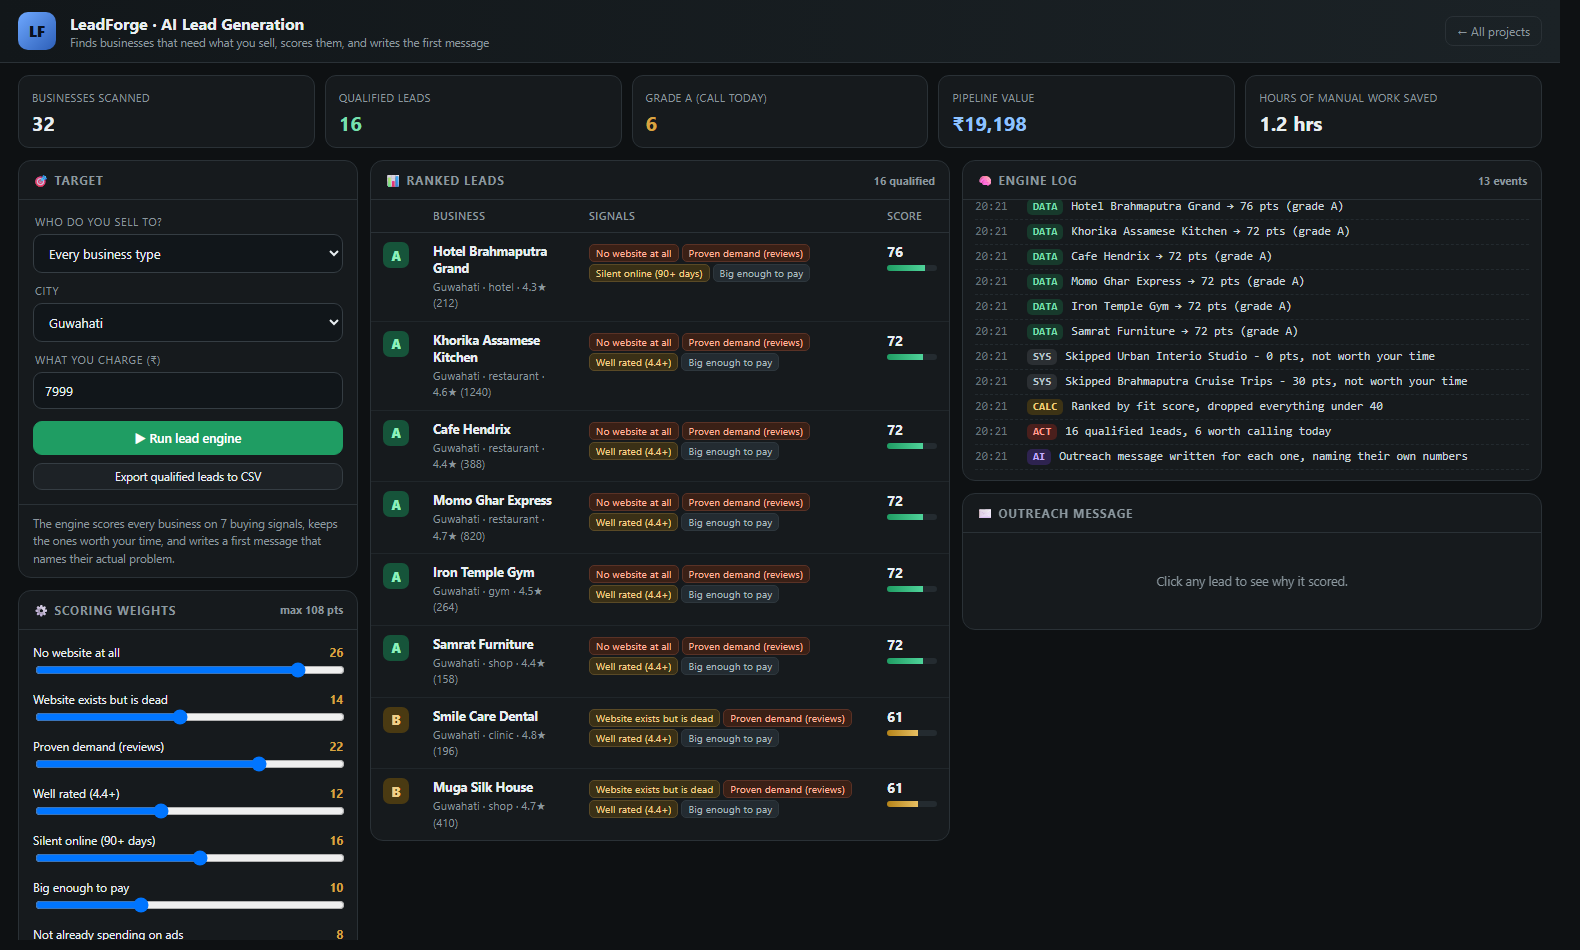The height and width of the screenshot is (950, 1580).
Task: Export qualified leads to CSV
Action: click(188, 477)
